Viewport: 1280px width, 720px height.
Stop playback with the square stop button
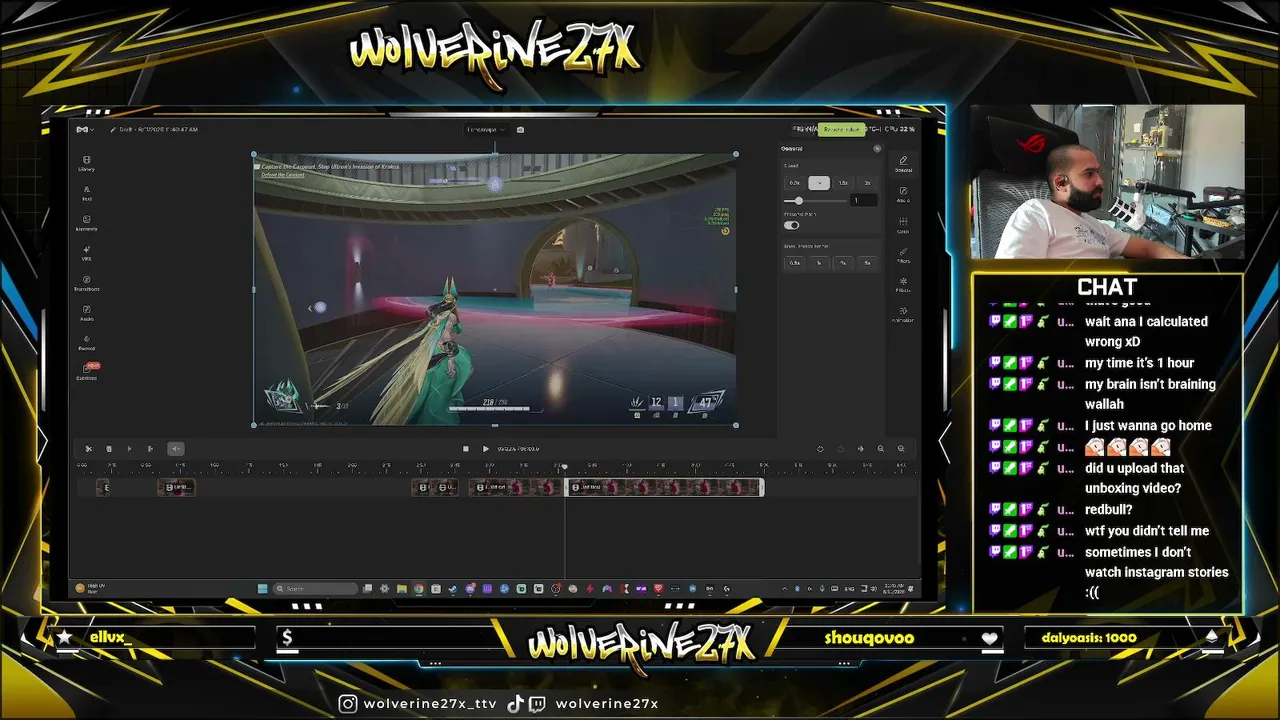point(465,449)
